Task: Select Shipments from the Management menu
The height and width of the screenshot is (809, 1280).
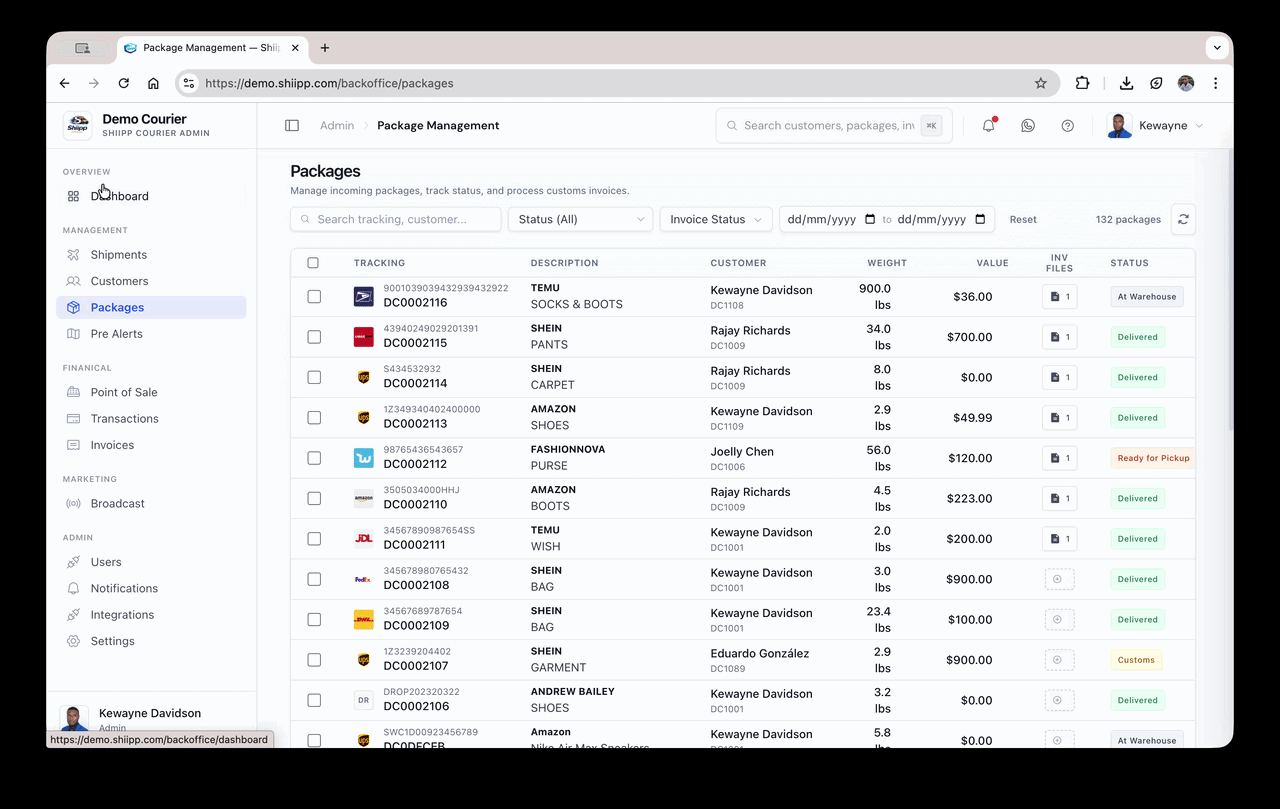Action: coord(117,254)
